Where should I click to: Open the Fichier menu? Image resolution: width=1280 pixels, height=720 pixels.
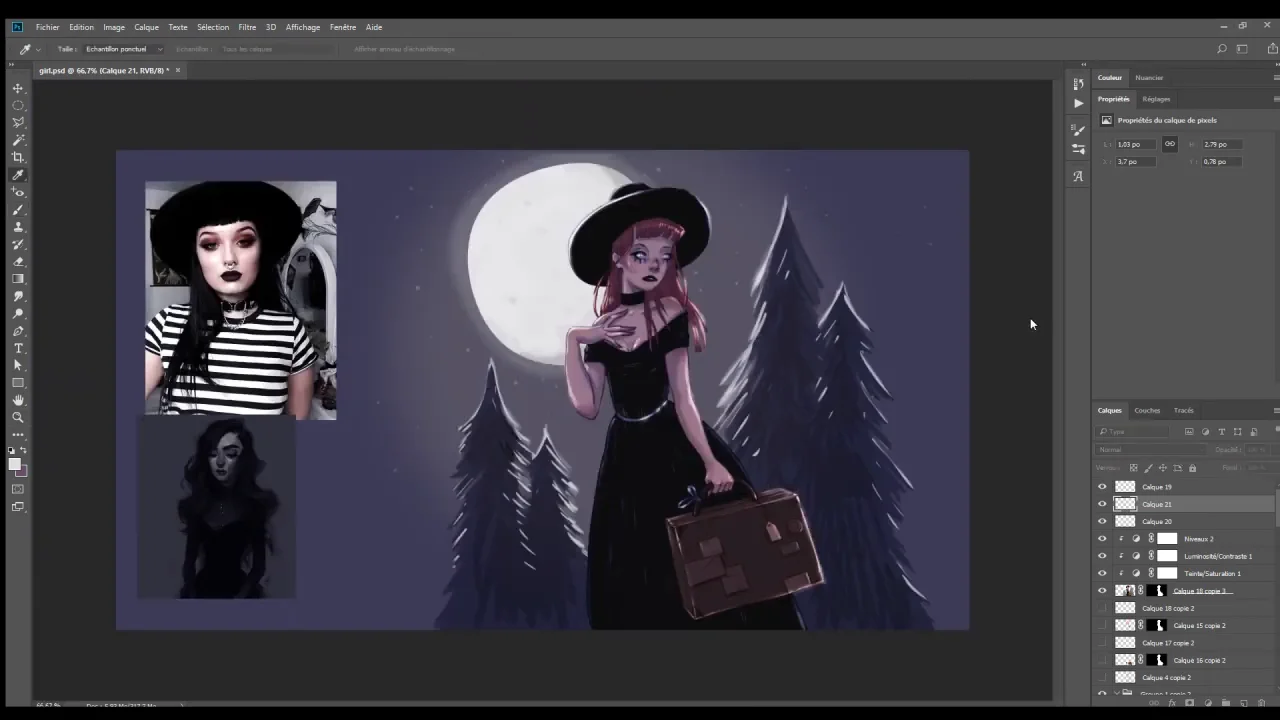click(47, 27)
